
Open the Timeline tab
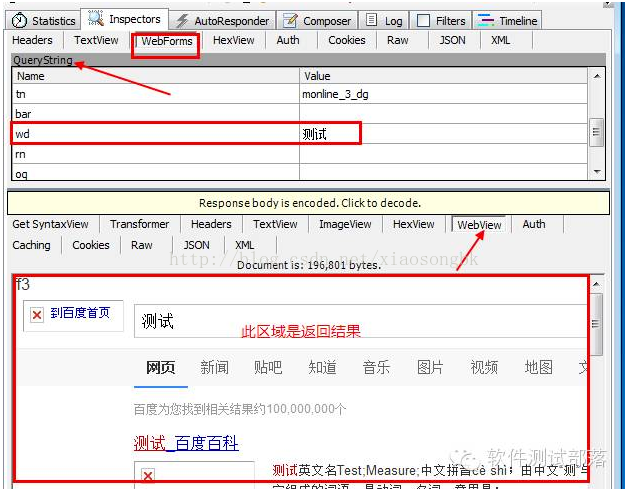click(x=507, y=21)
